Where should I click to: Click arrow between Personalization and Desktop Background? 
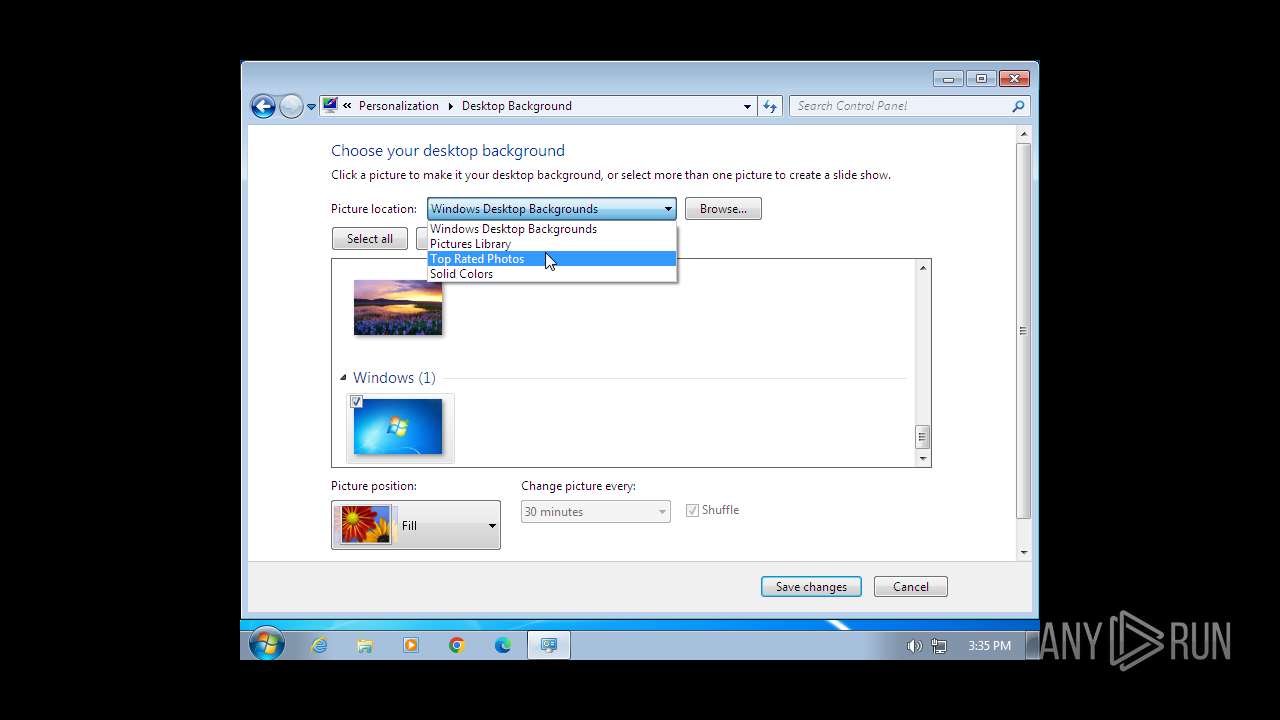pos(450,106)
